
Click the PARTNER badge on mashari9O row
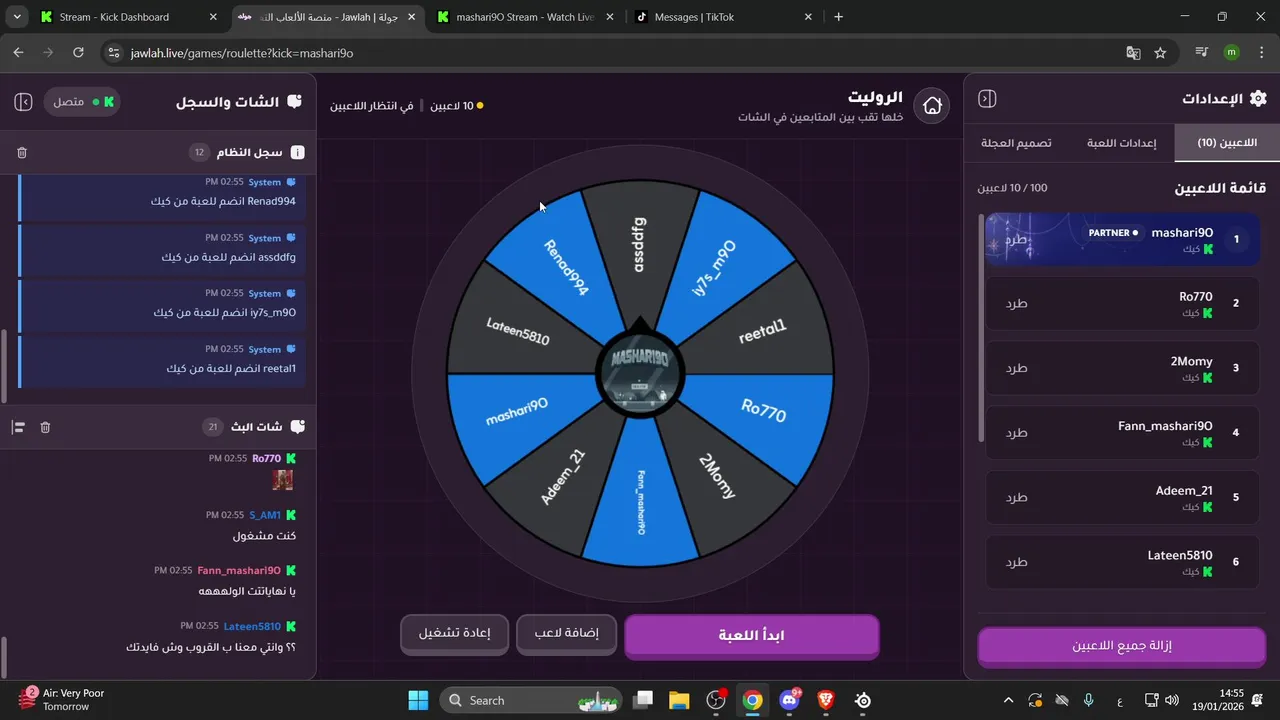tap(1113, 233)
